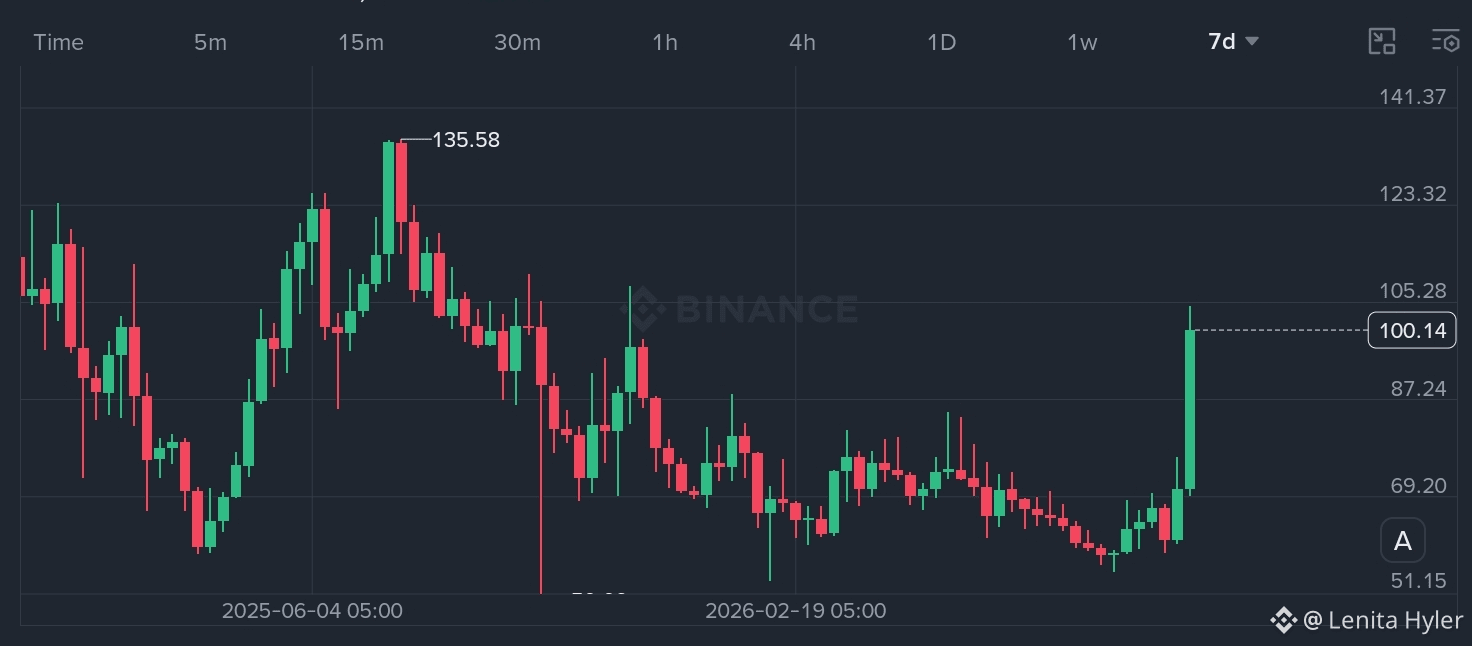The height and width of the screenshot is (646, 1472).
Task: Select the 5m interval
Action: pos(210,42)
